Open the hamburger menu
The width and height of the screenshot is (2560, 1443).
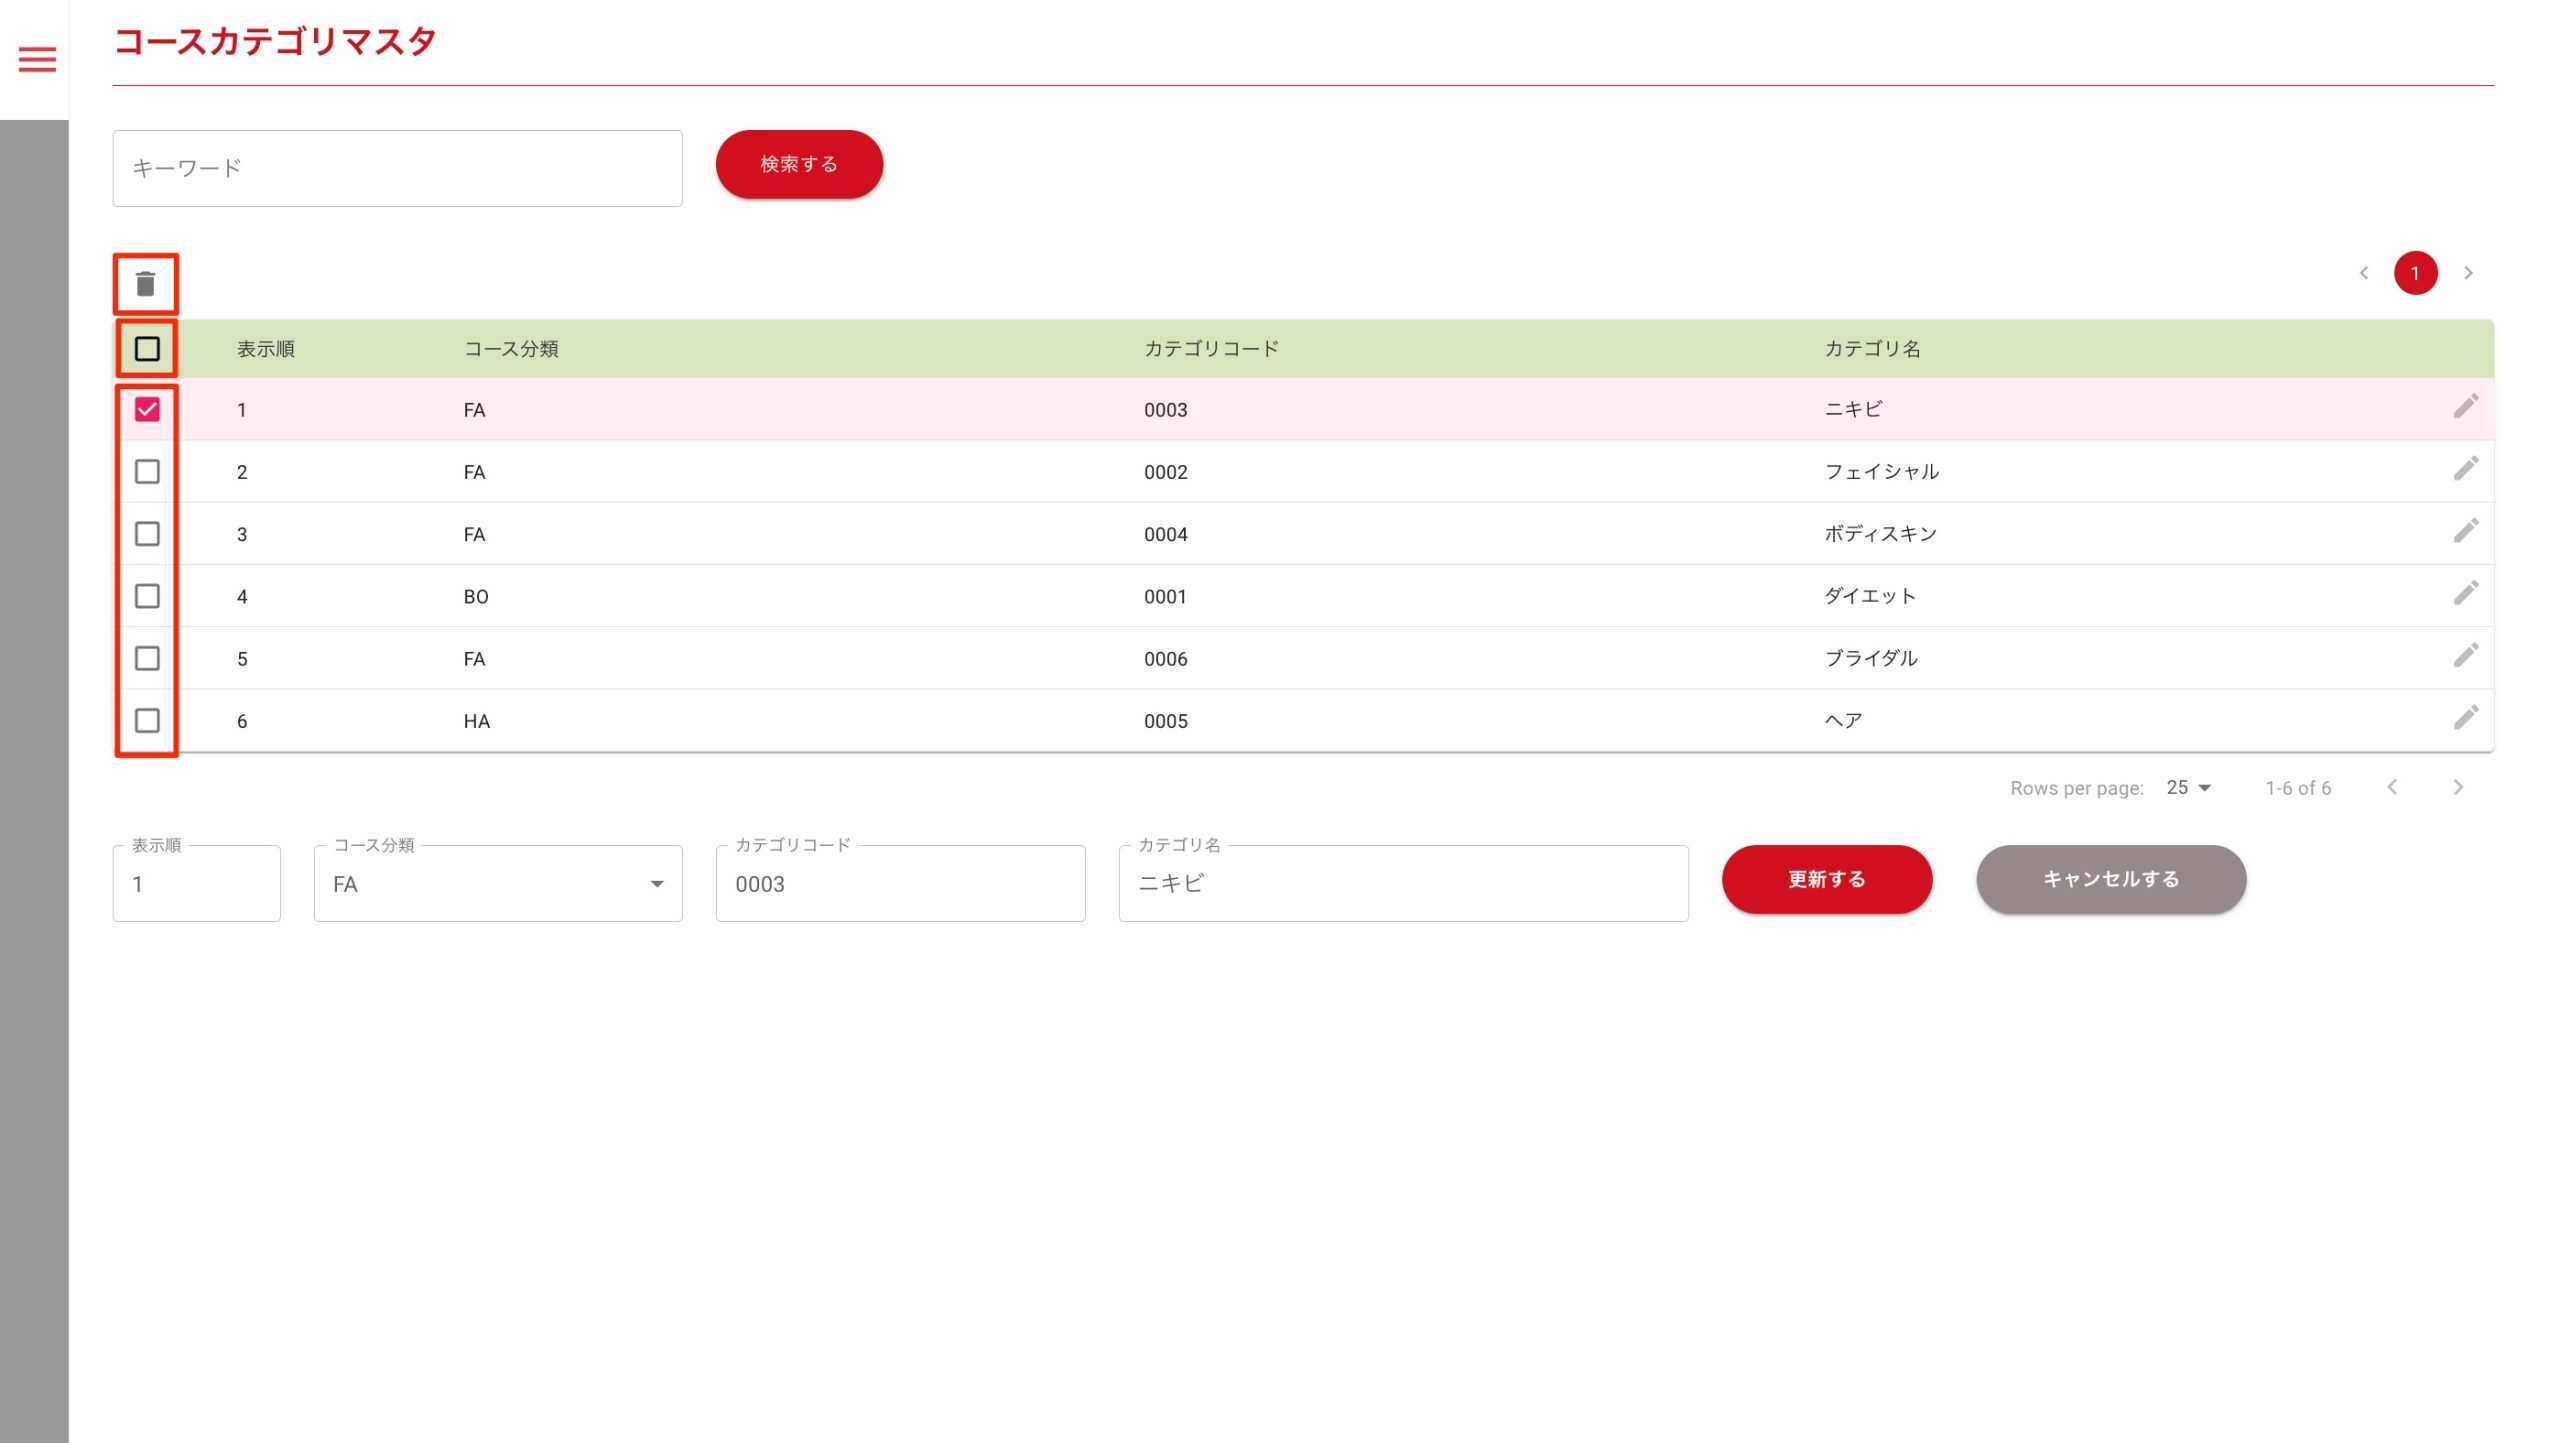(37, 60)
